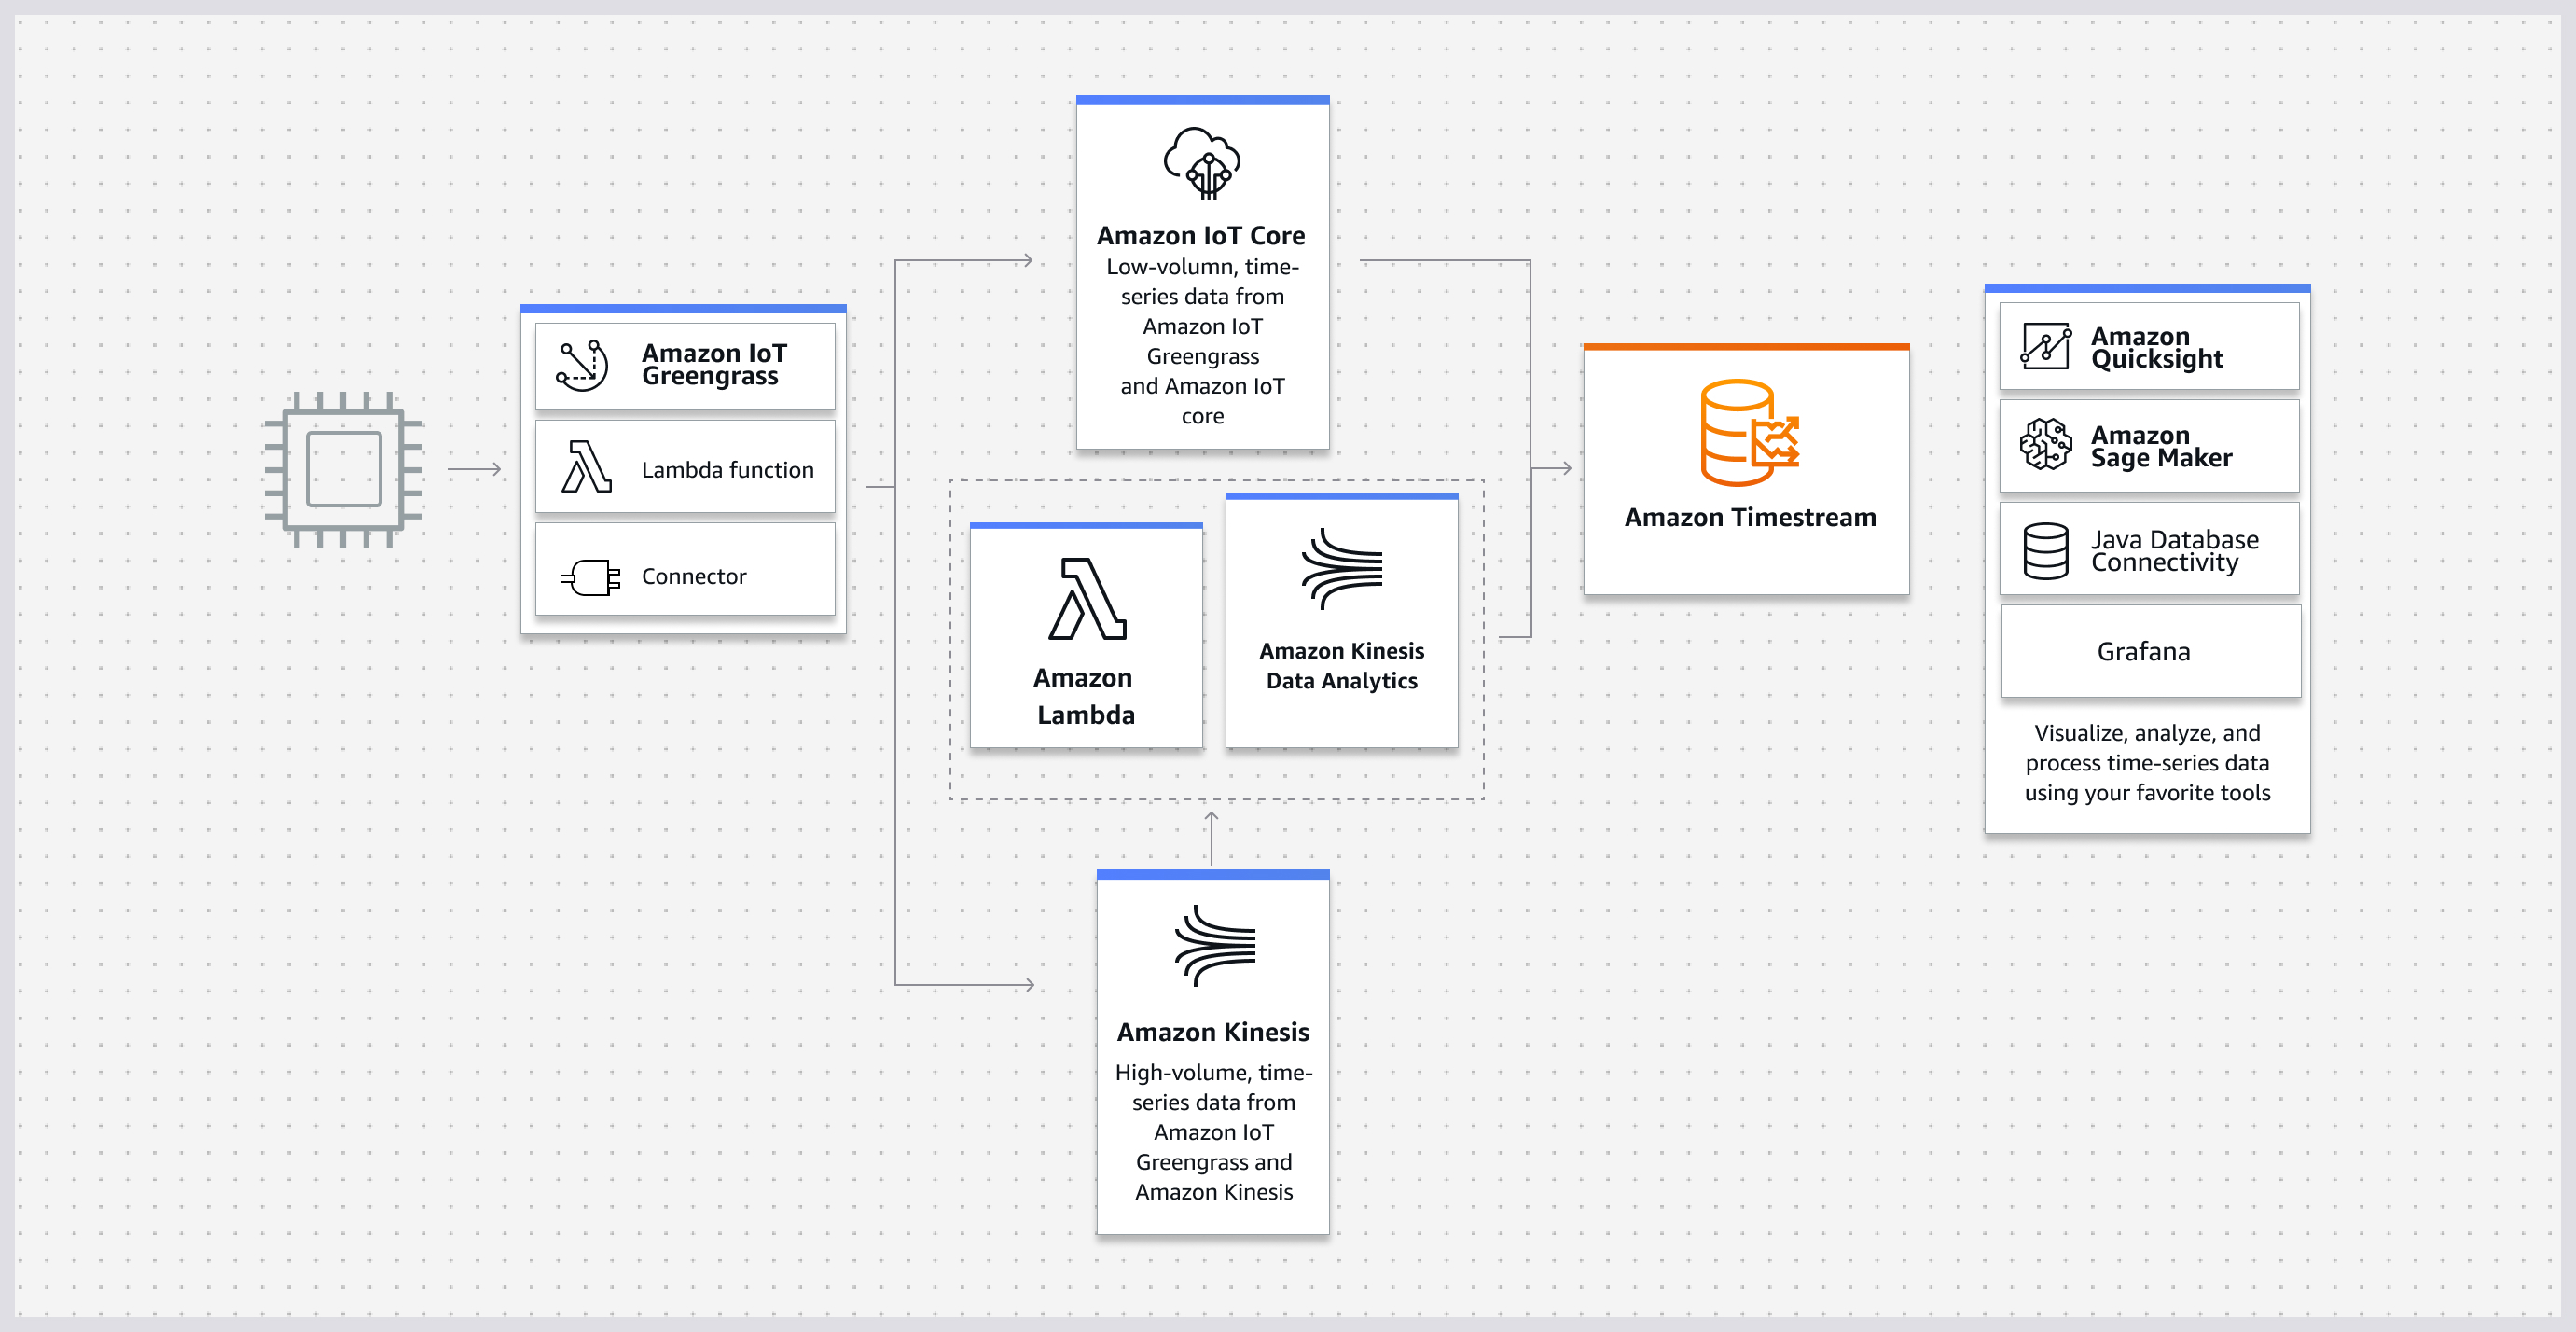The image size is (2576, 1332).
Task: Select the Amazon IoT Core title text
Action: point(1201,235)
